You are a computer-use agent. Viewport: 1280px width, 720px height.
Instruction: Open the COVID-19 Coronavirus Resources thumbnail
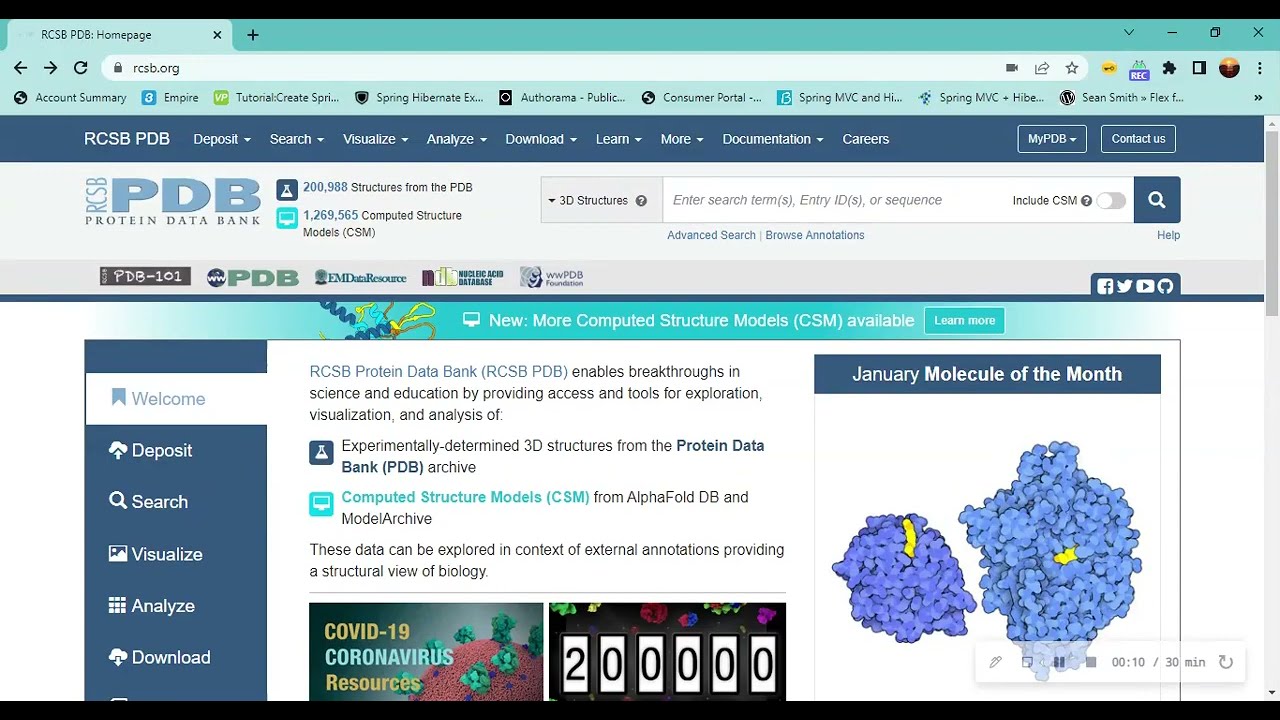click(426, 651)
